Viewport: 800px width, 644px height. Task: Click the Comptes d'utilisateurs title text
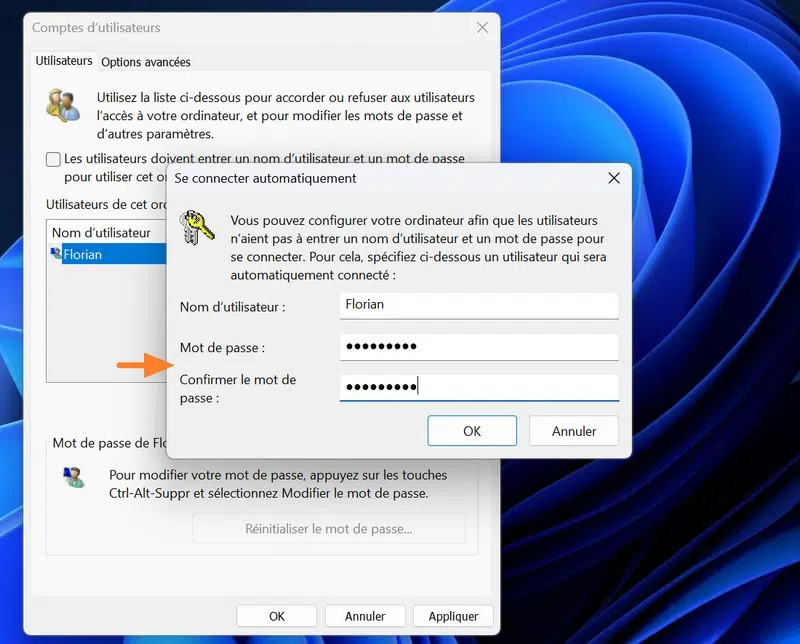tap(96, 28)
